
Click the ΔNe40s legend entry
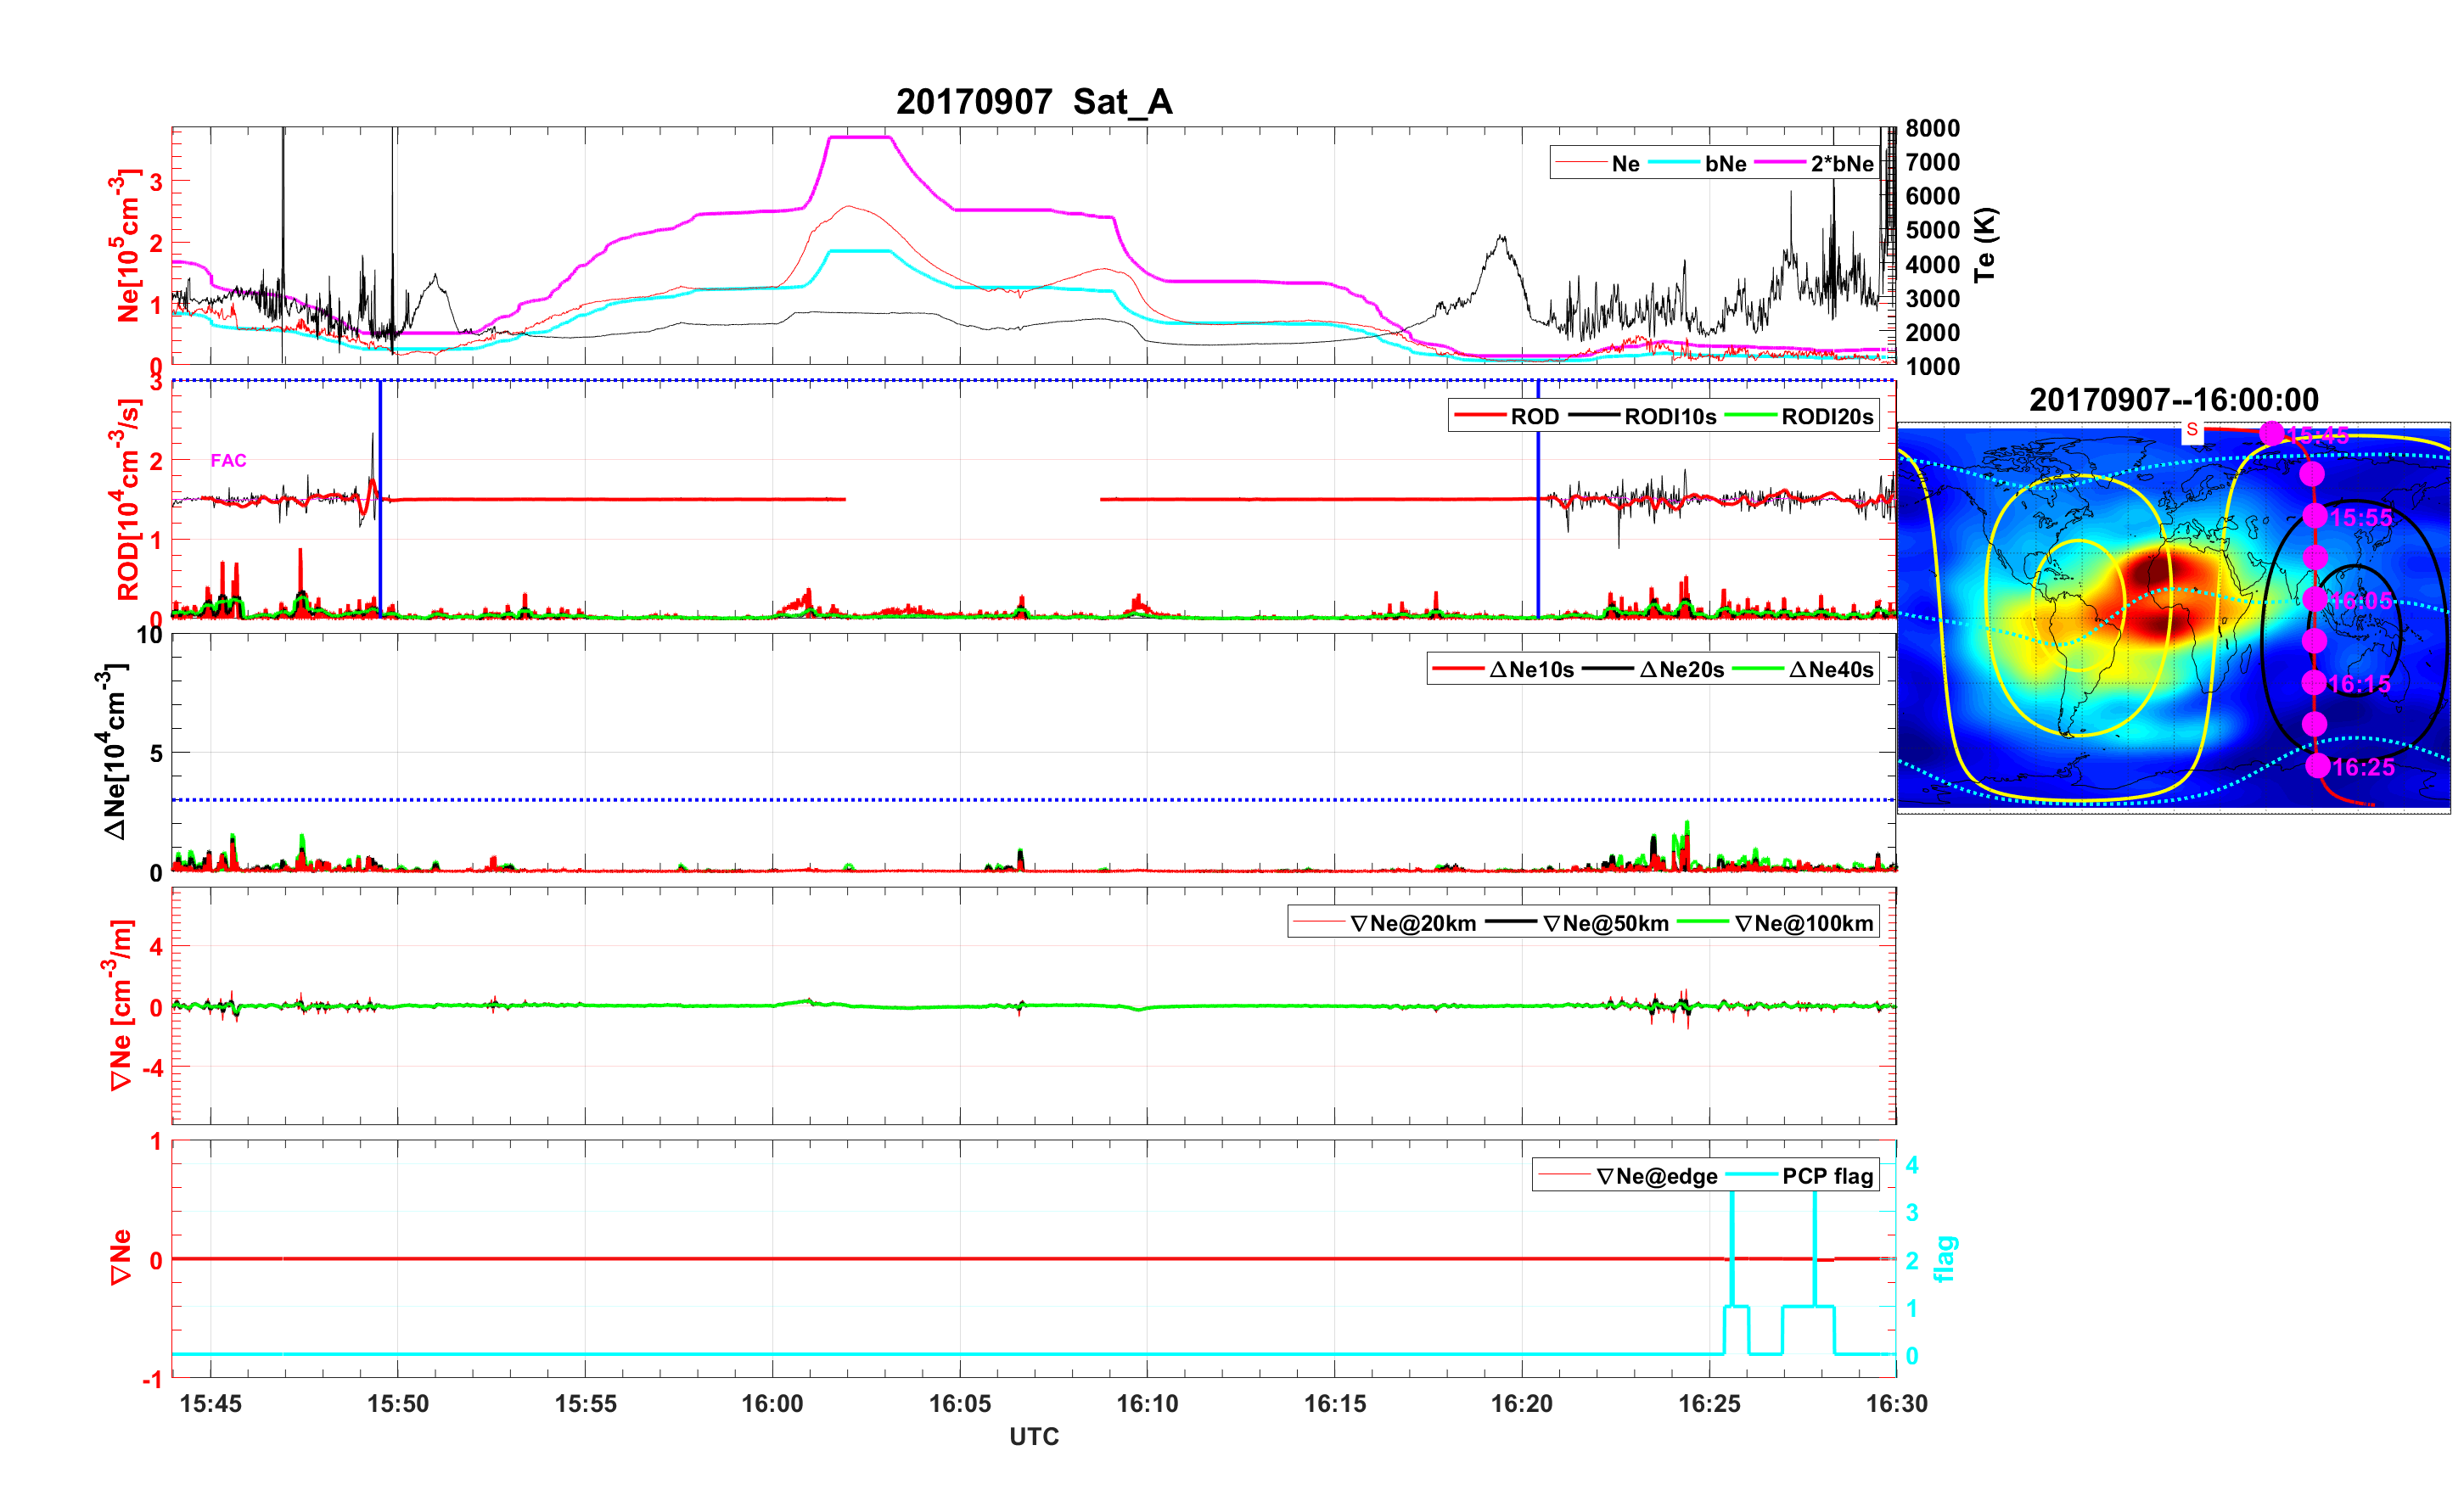tap(1830, 670)
